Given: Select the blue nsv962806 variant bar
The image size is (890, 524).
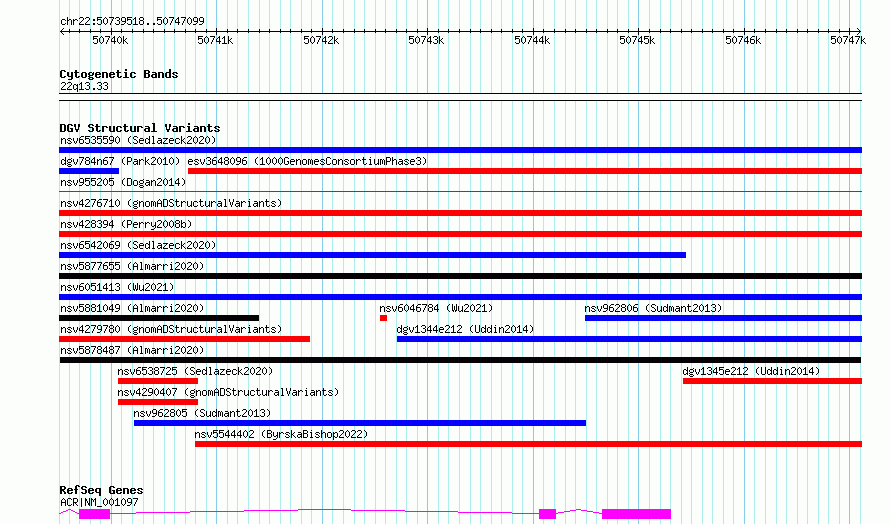Looking at the screenshot, I should [x=724, y=318].
